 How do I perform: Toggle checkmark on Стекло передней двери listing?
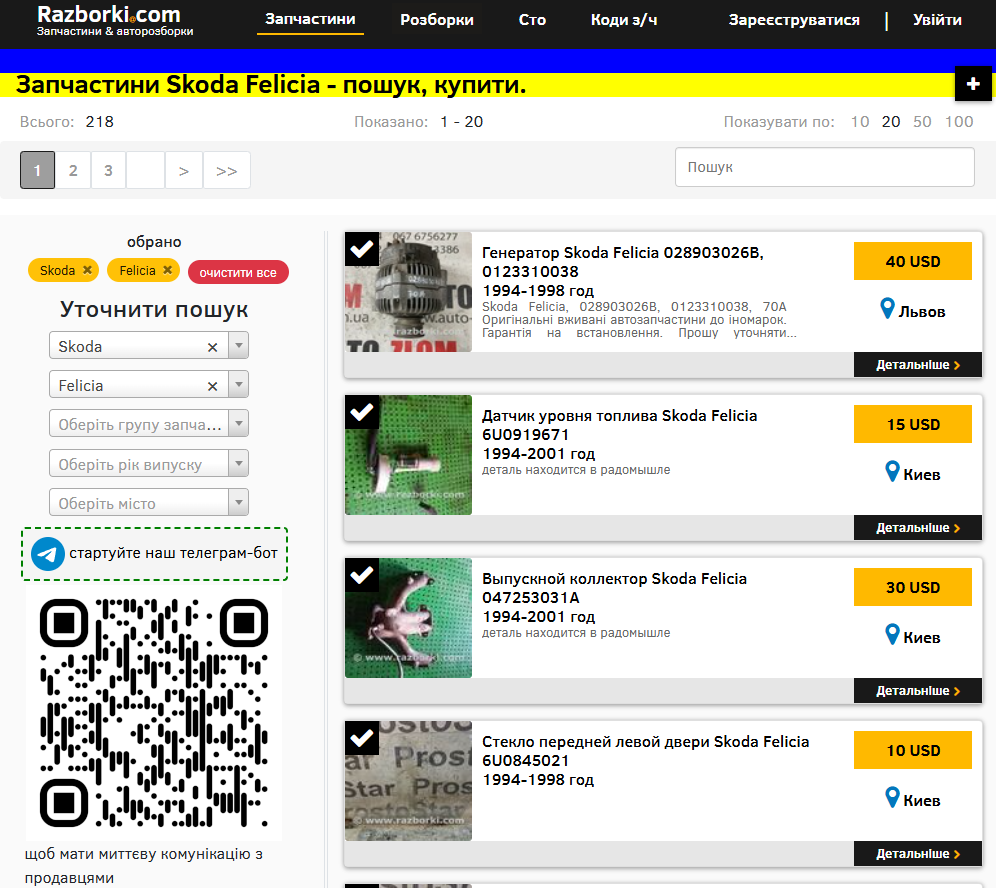point(362,738)
